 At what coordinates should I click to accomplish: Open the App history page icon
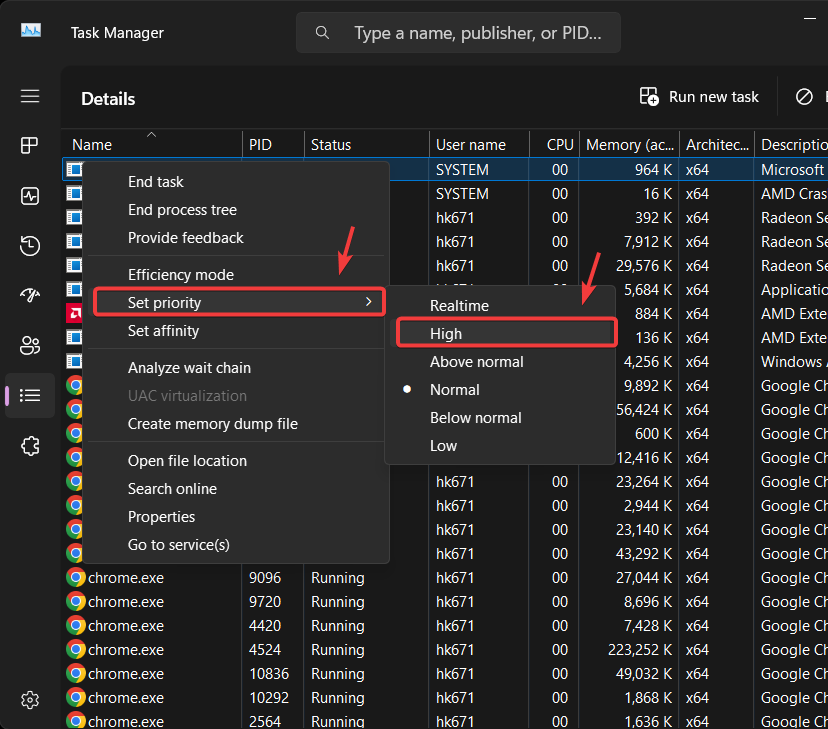tap(30, 246)
